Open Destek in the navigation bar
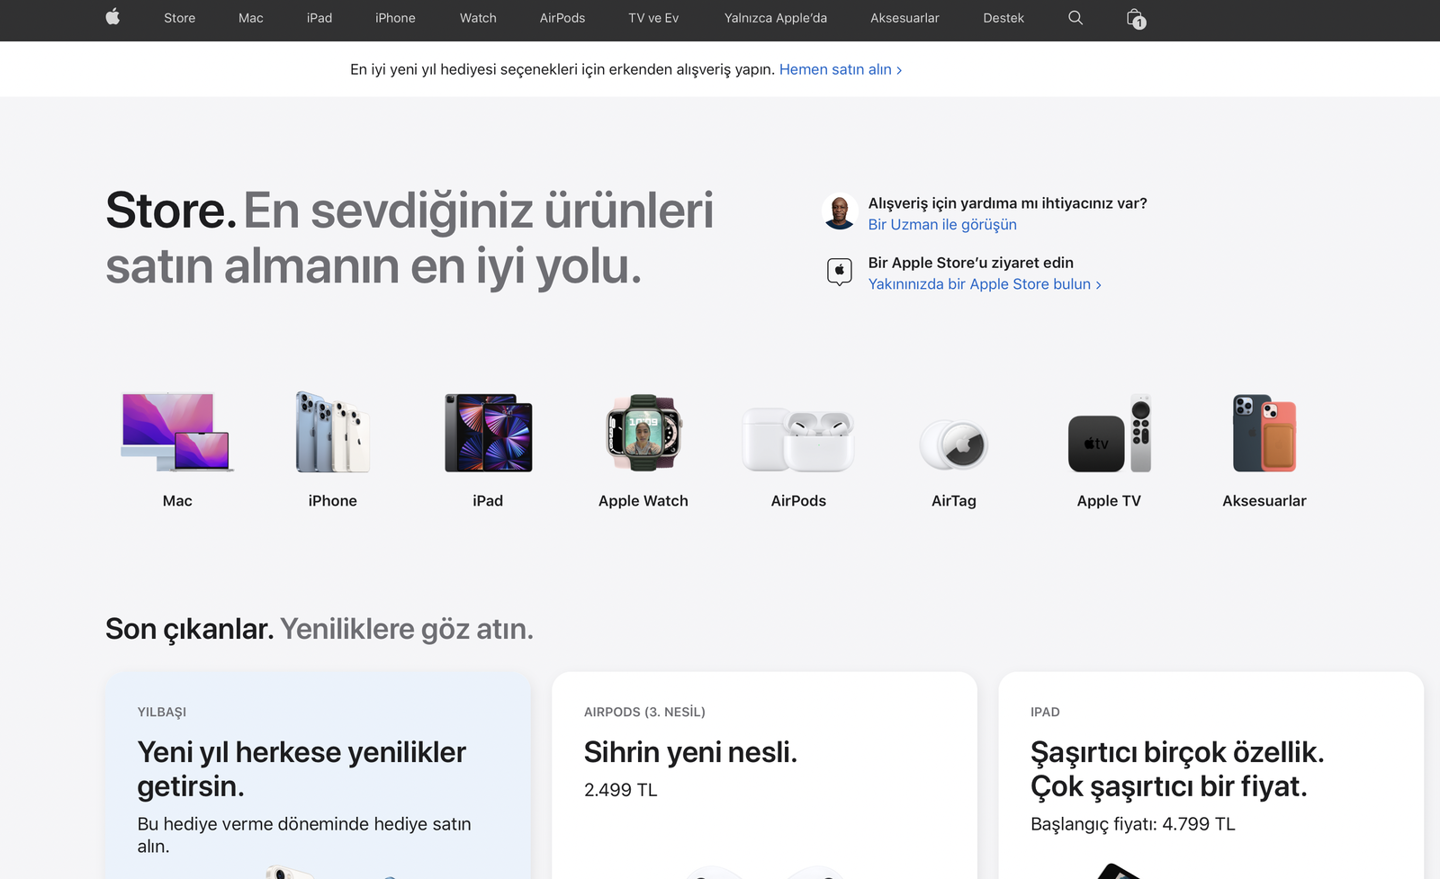The height and width of the screenshot is (879, 1440). [1003, 18]
